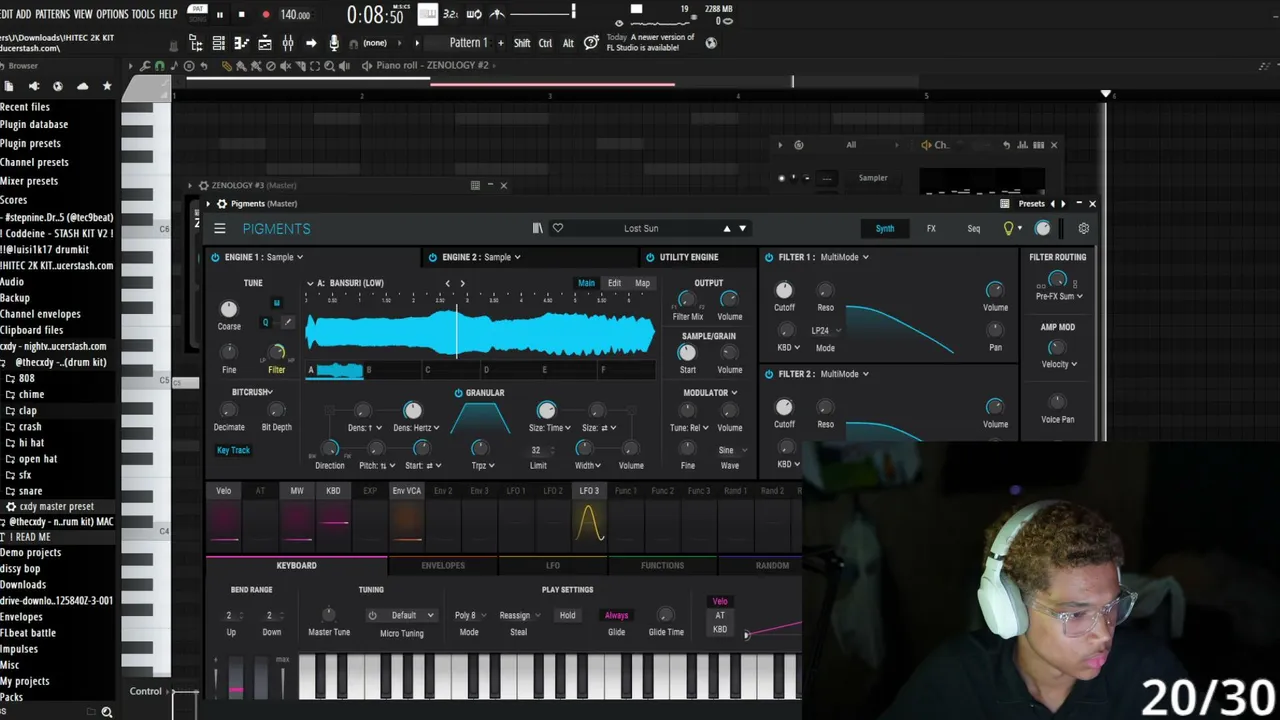
Task: Adjust the Filter 1 Cutoff knob
Action: tap(784, 291)
